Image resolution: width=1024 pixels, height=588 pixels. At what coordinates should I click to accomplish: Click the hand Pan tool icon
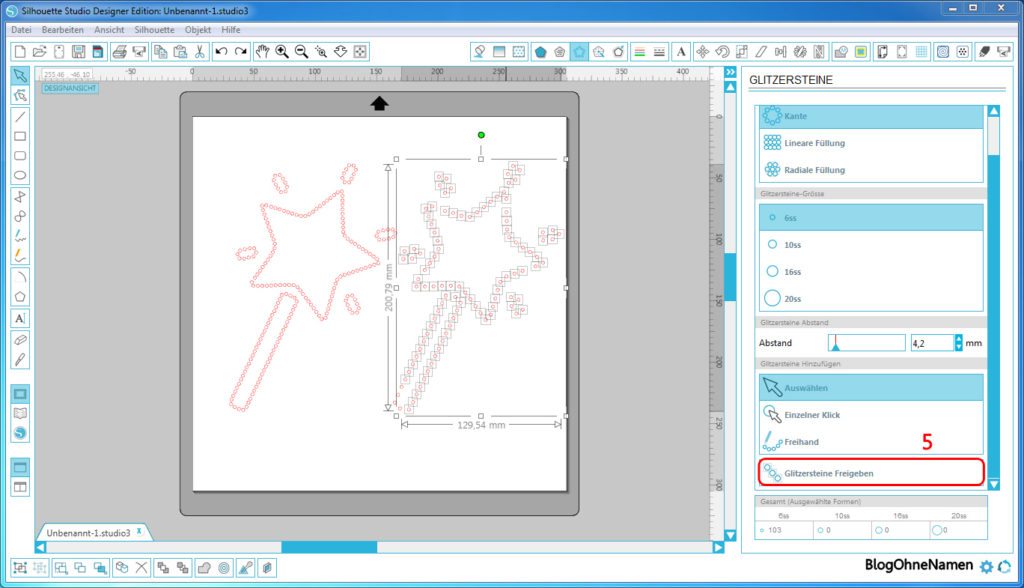(262, 51)
